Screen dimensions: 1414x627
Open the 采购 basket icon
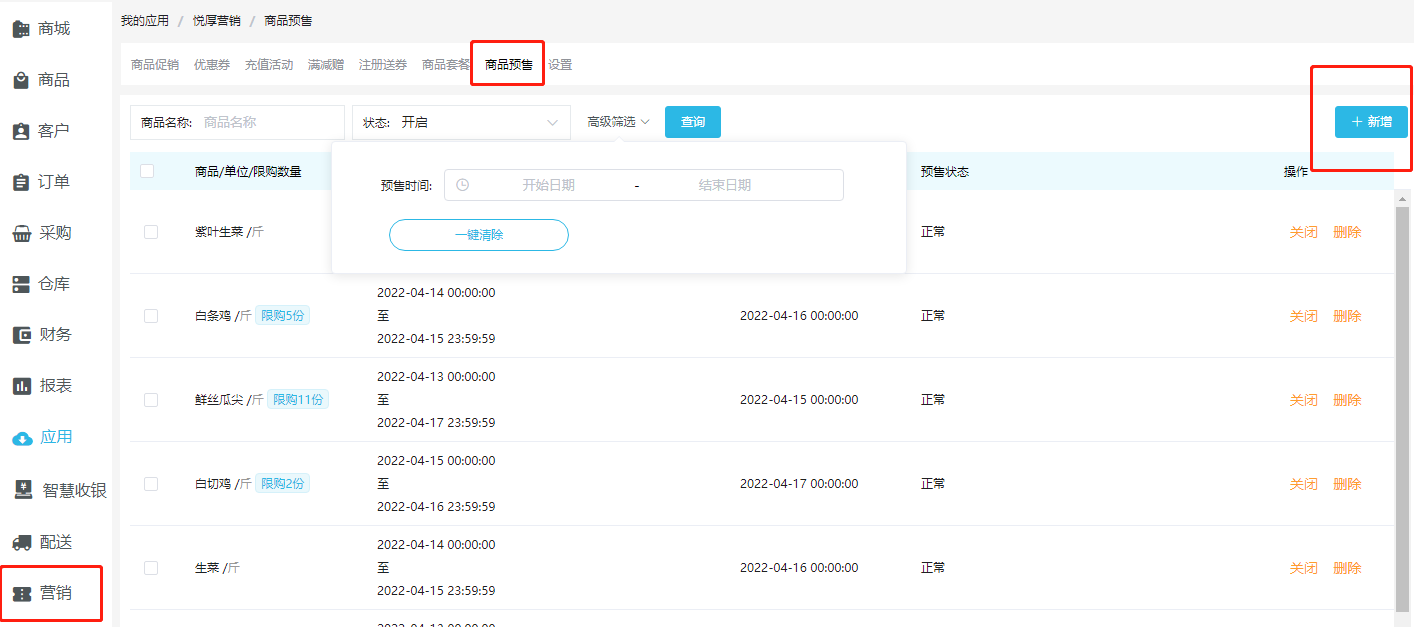tap(21, 233)
